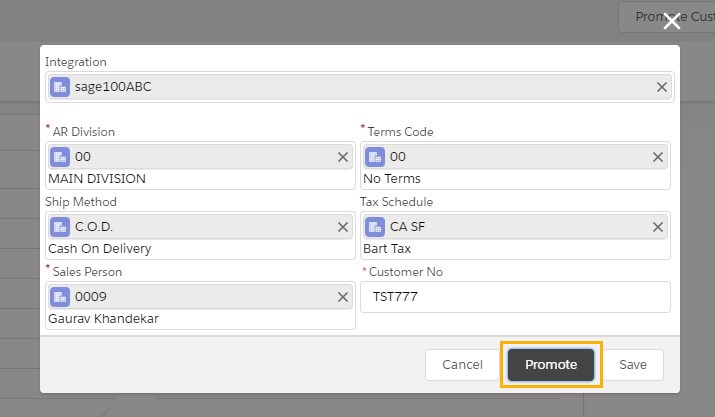Click the Bart Tax description text
The width and height of the screenshot is (715, 417).
387,249
